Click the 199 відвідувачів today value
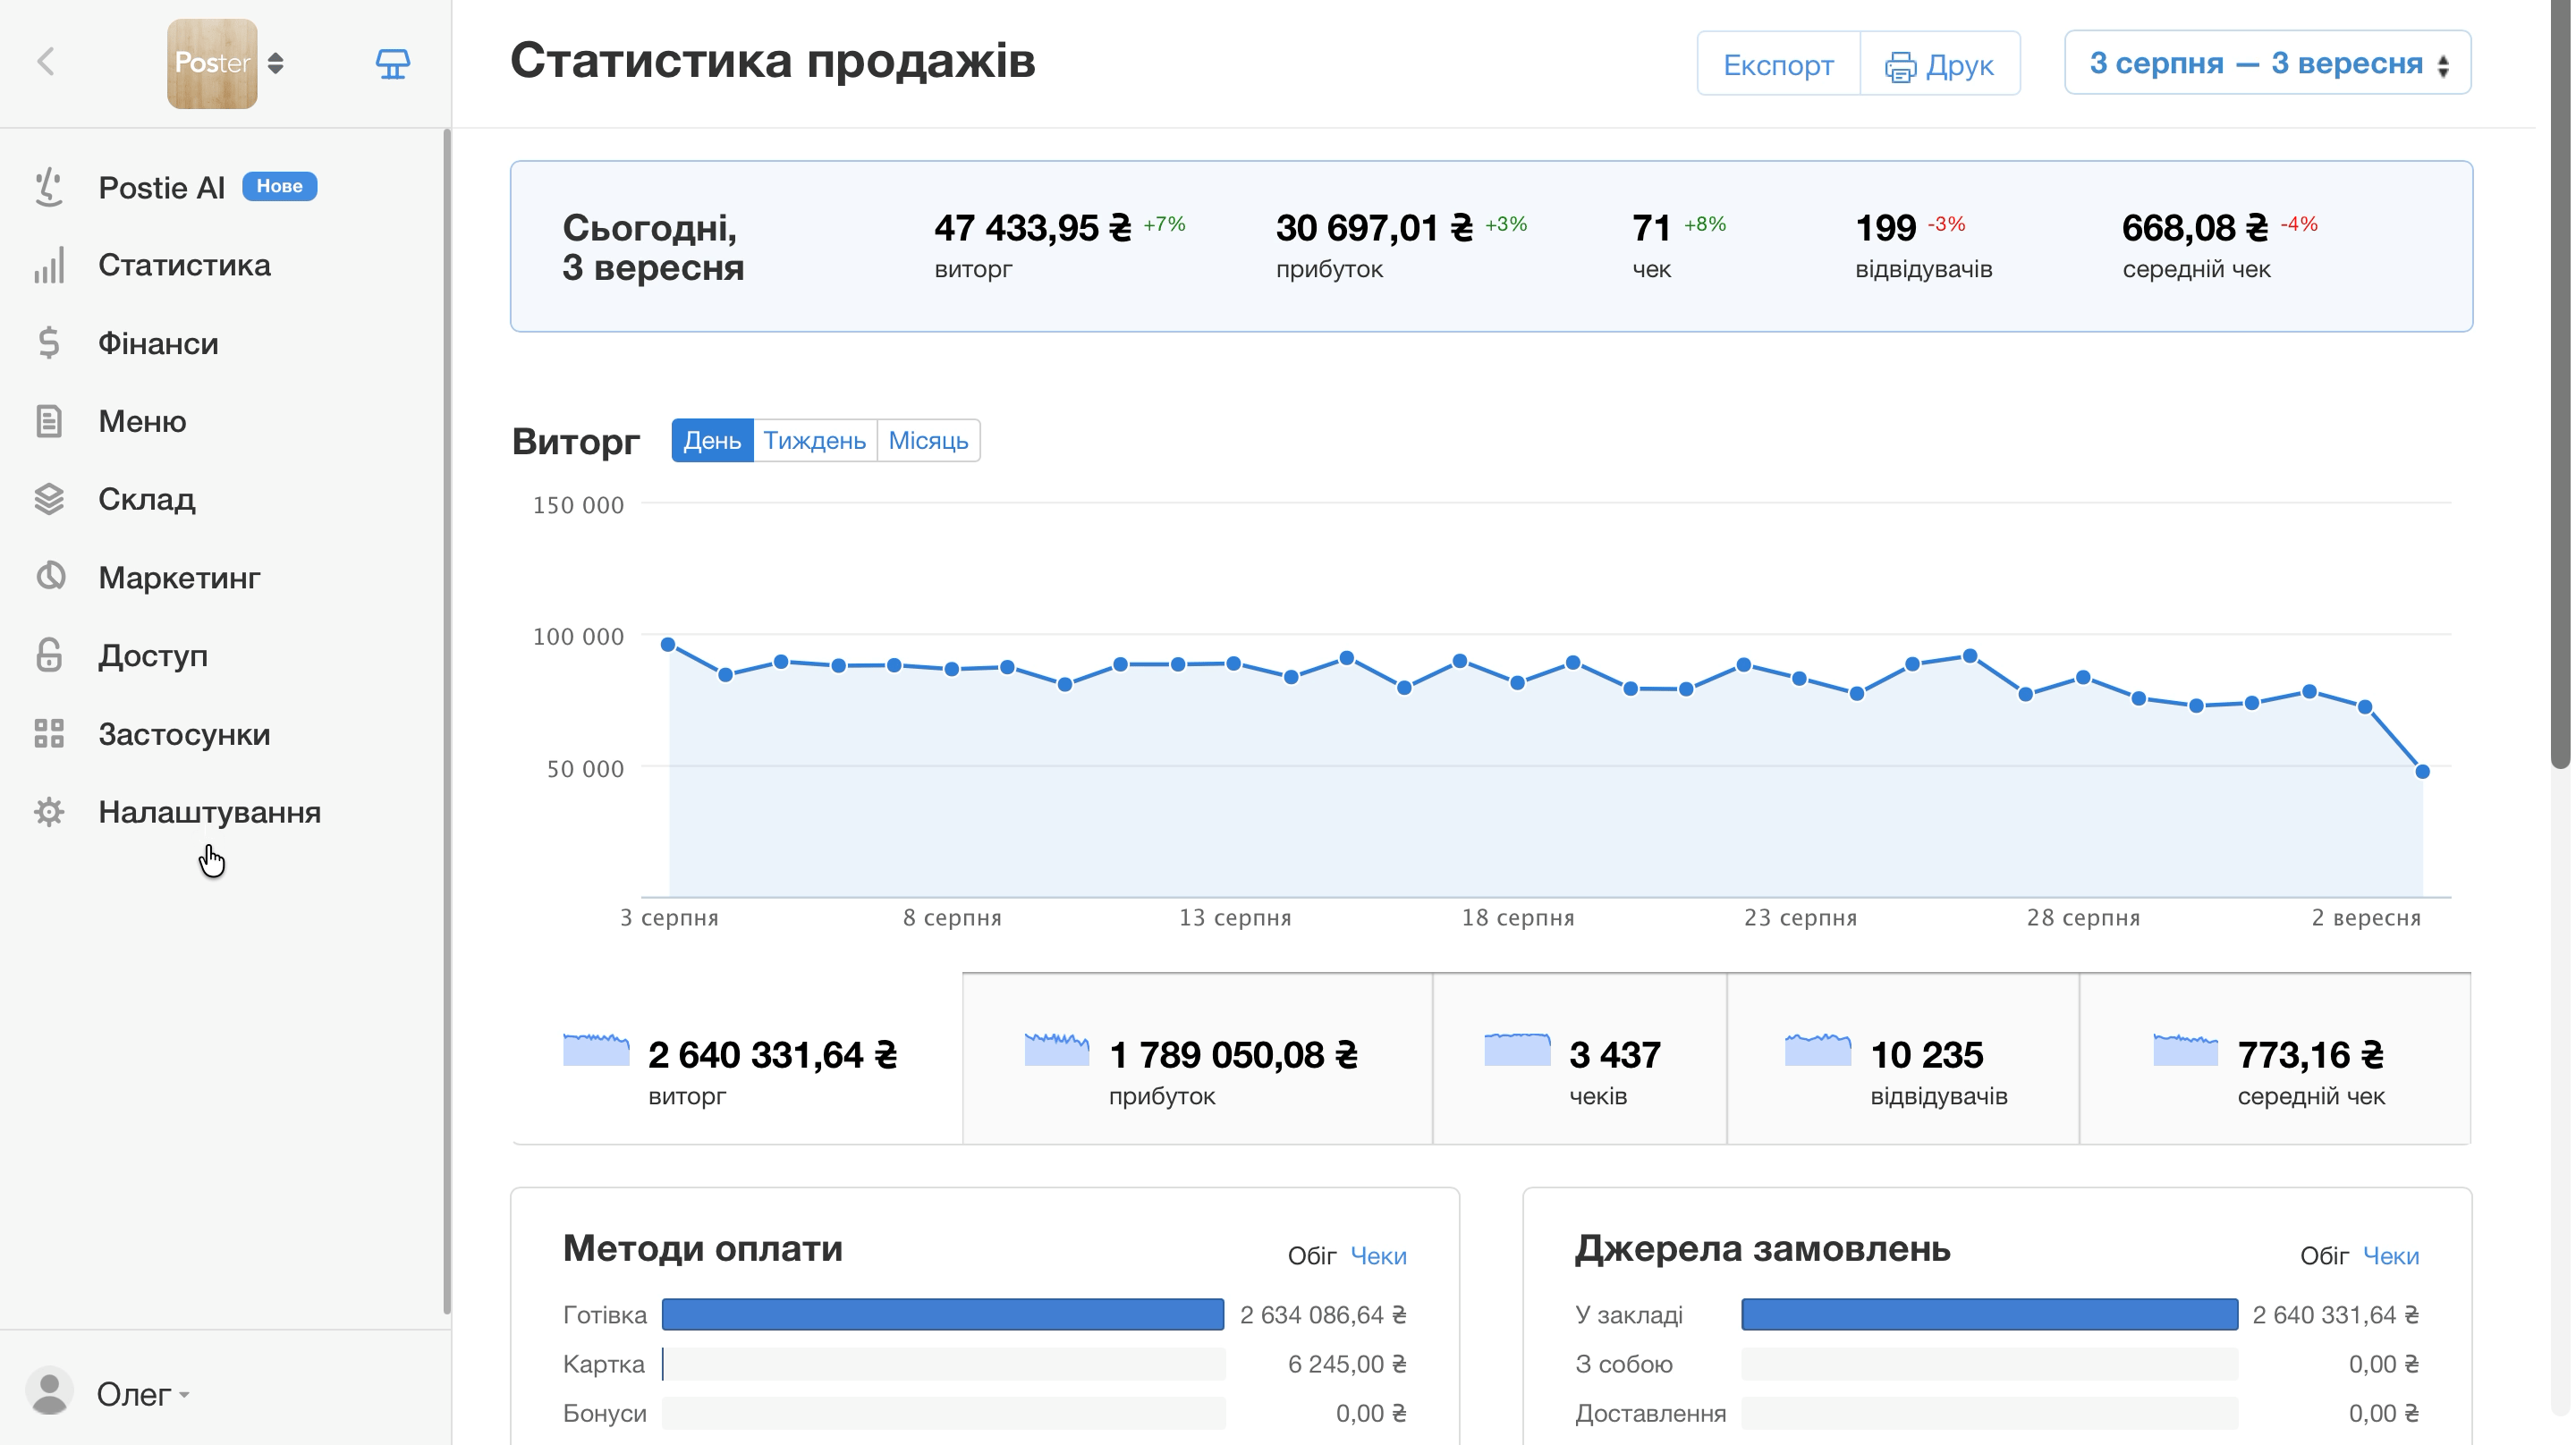 pyautogui.click(x=1886, y=229)
